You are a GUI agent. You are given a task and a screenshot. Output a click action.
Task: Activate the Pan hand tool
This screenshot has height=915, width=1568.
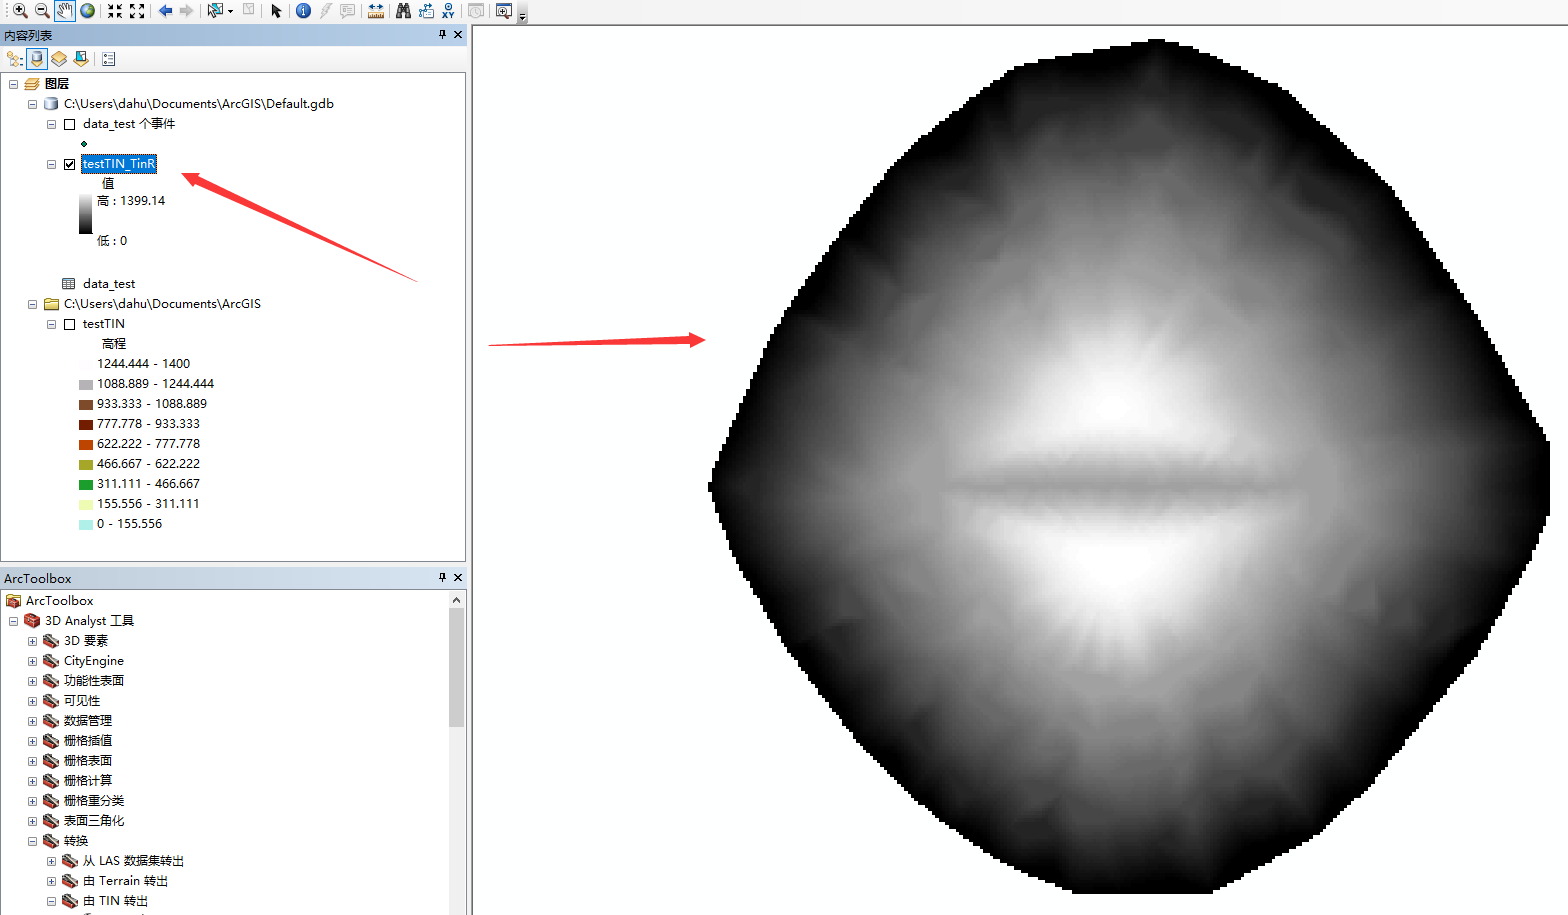[x=65, y=11]
